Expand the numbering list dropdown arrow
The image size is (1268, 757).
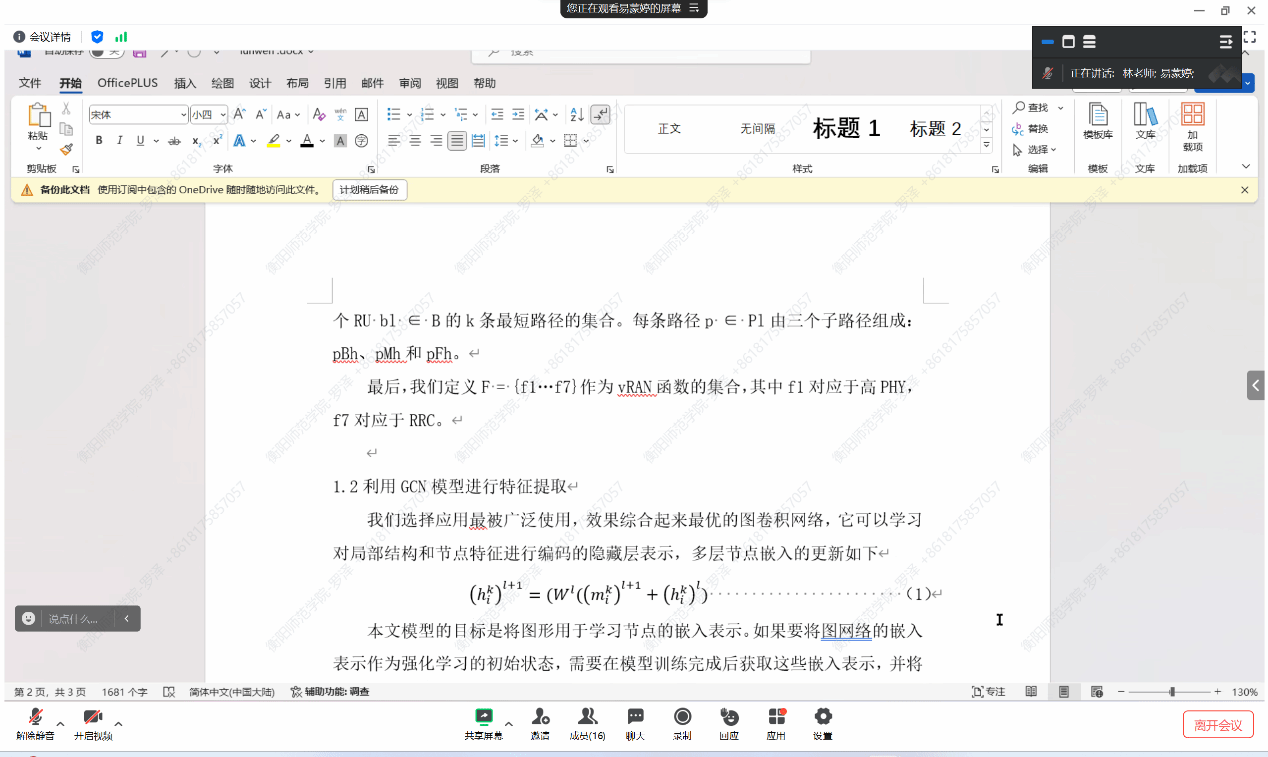point(443,115)
